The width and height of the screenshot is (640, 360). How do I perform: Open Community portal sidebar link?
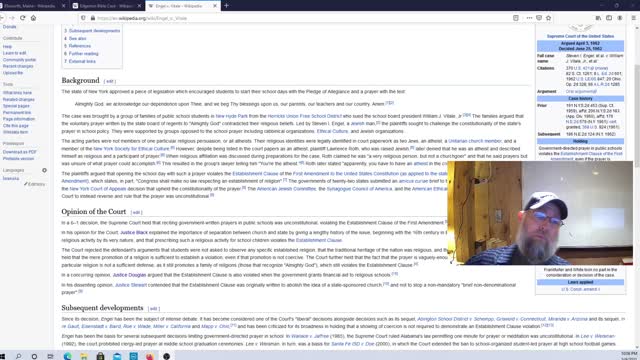(x=19, y=60)
